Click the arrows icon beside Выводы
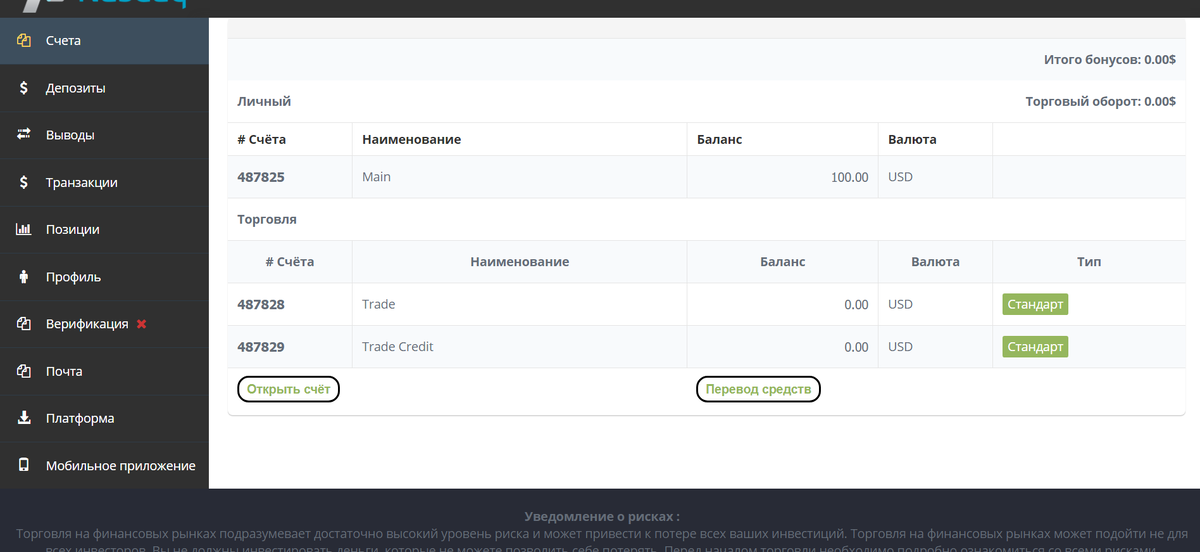Viewport: 1200px width, 552px height. tap(24, 135)
